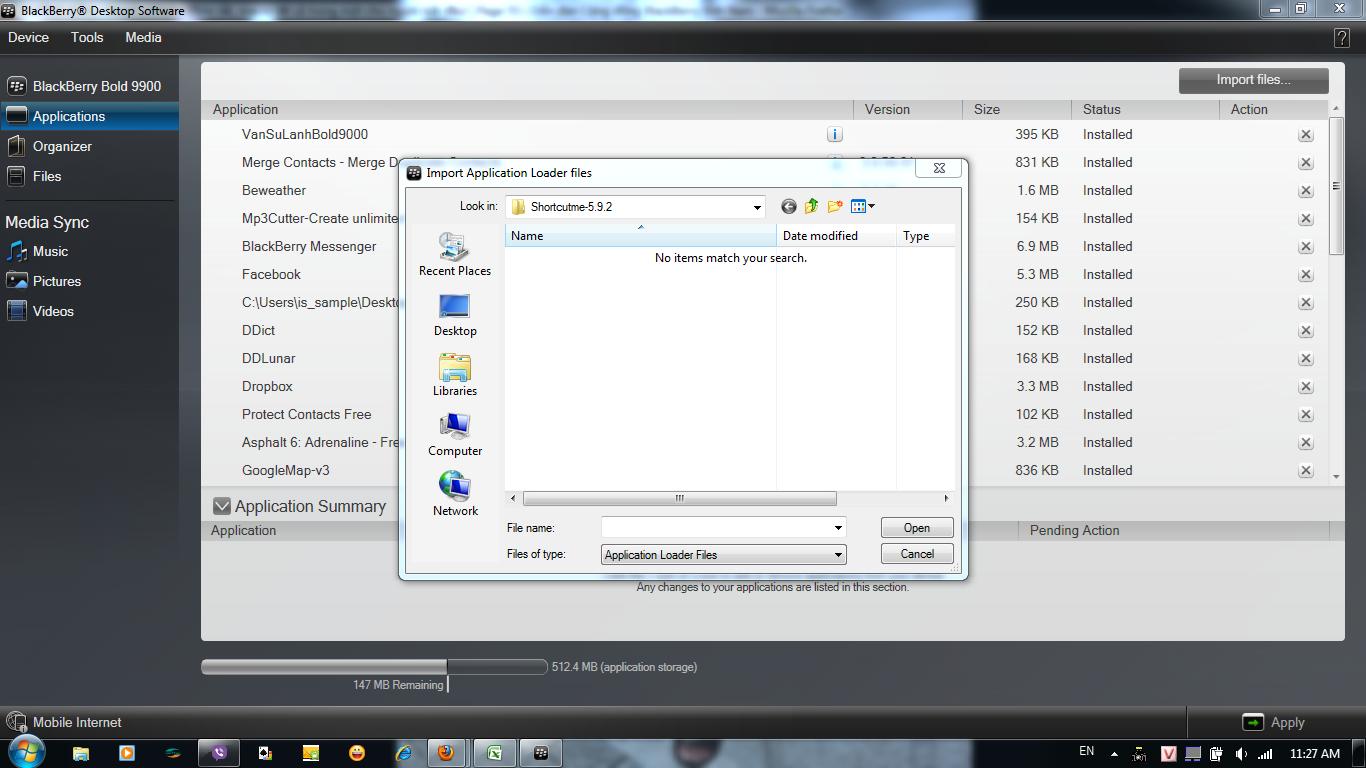Image resolution: width=1366 pixels, height=768 pixels.
Task: Sort applications by Size column
Action: pyautogui.click(x=1017, y=109)
